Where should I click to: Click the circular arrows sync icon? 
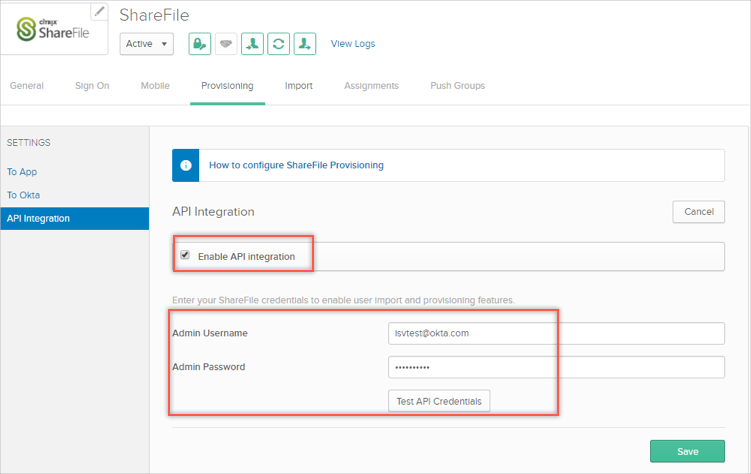(279, 44)
